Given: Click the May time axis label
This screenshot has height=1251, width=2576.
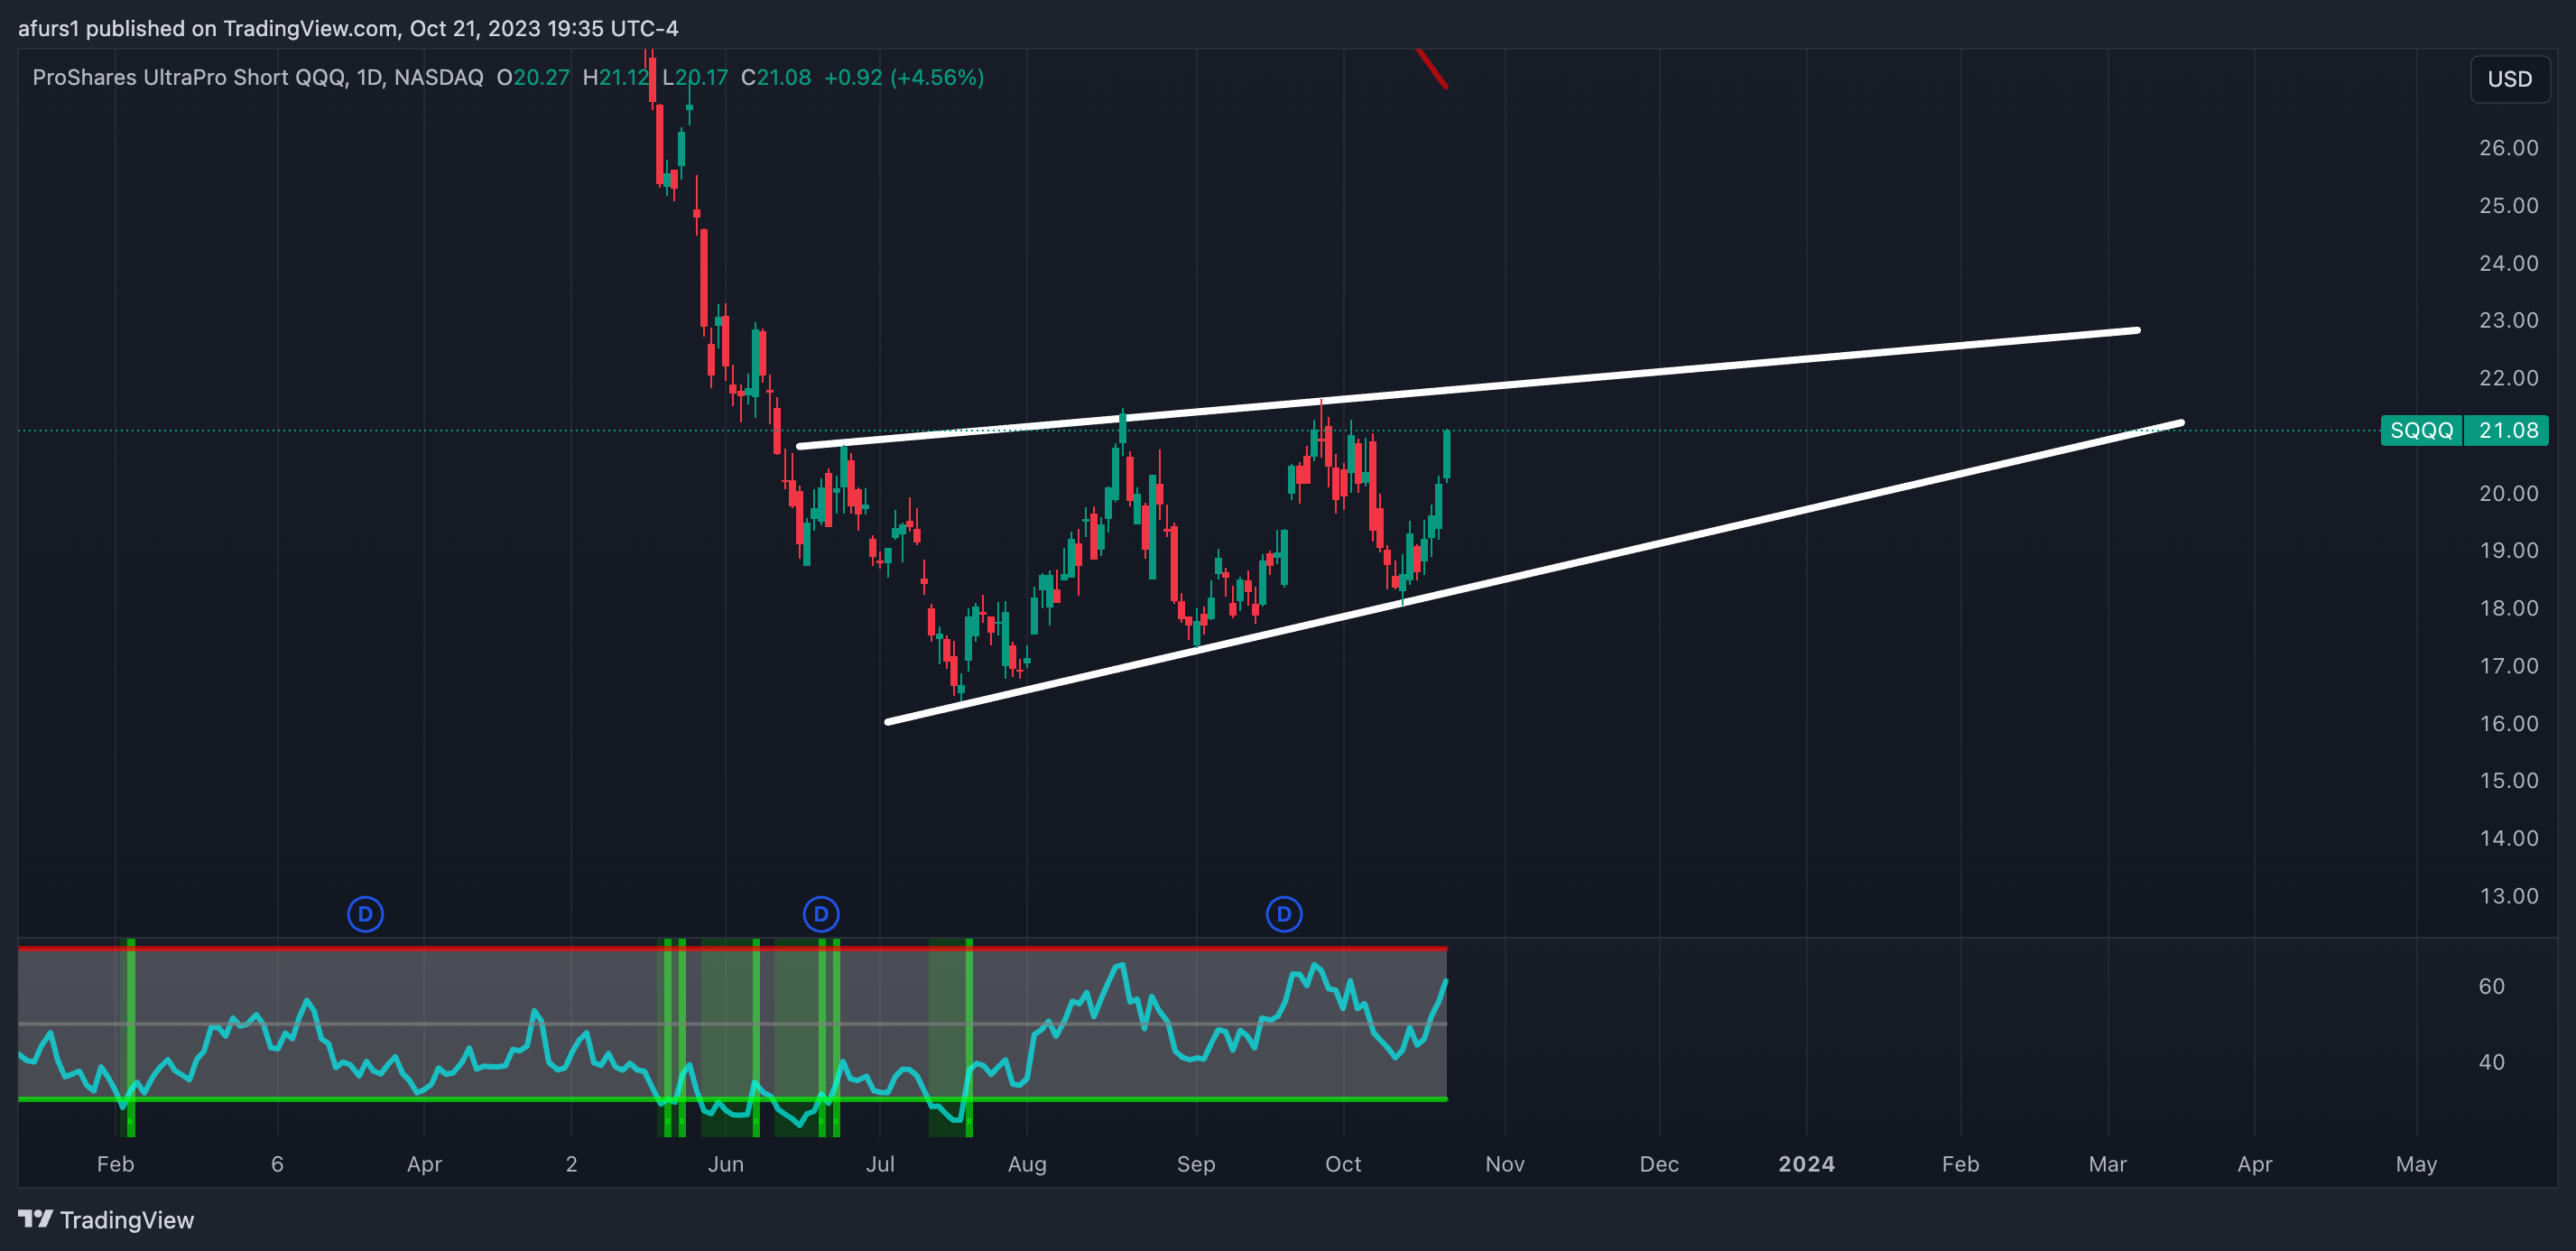Looking at the screenshot, I should 2416,1164.
